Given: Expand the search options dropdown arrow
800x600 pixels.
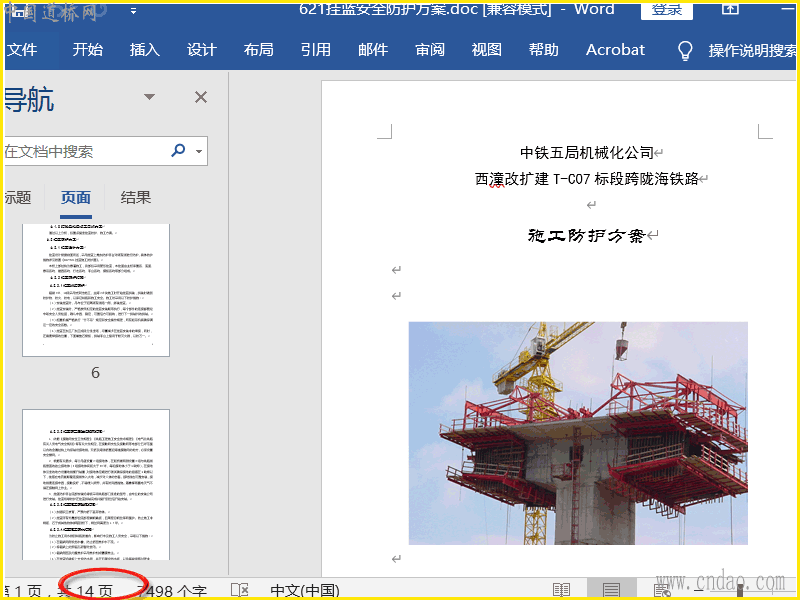Looking at the screenshot, I should click(x=199, y=152).
